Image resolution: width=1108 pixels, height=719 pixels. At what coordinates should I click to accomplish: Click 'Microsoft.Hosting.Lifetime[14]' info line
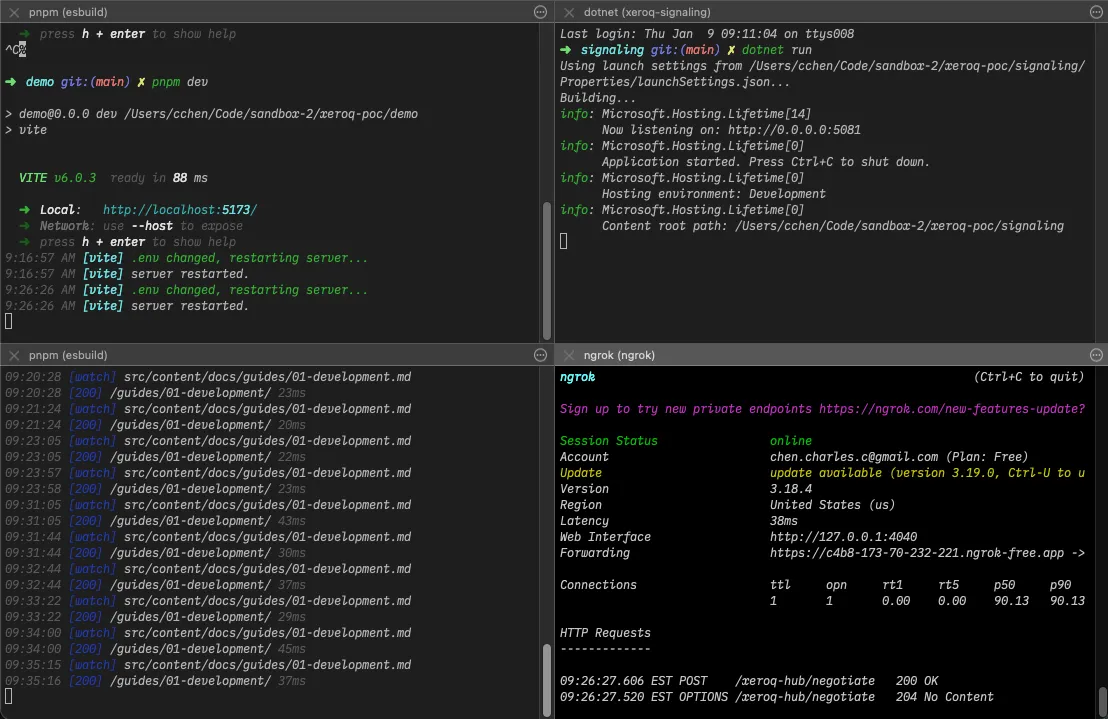[685, 114]
